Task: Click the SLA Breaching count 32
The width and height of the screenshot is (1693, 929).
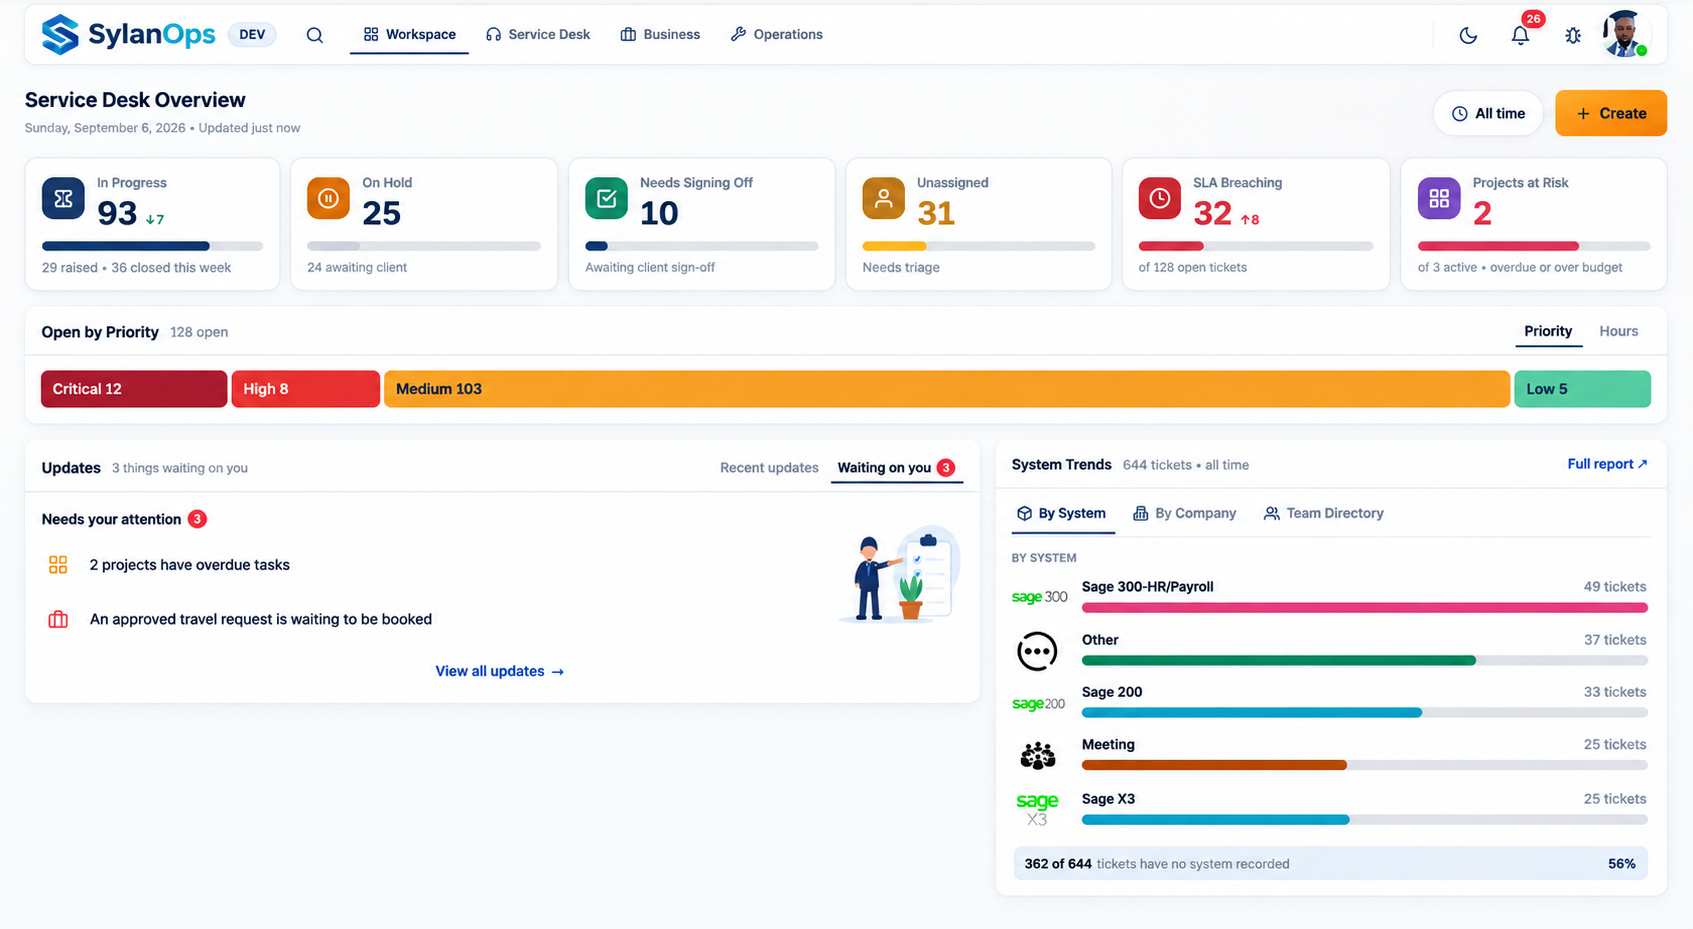Action: pyautogui.click(x=1212, y=213)
